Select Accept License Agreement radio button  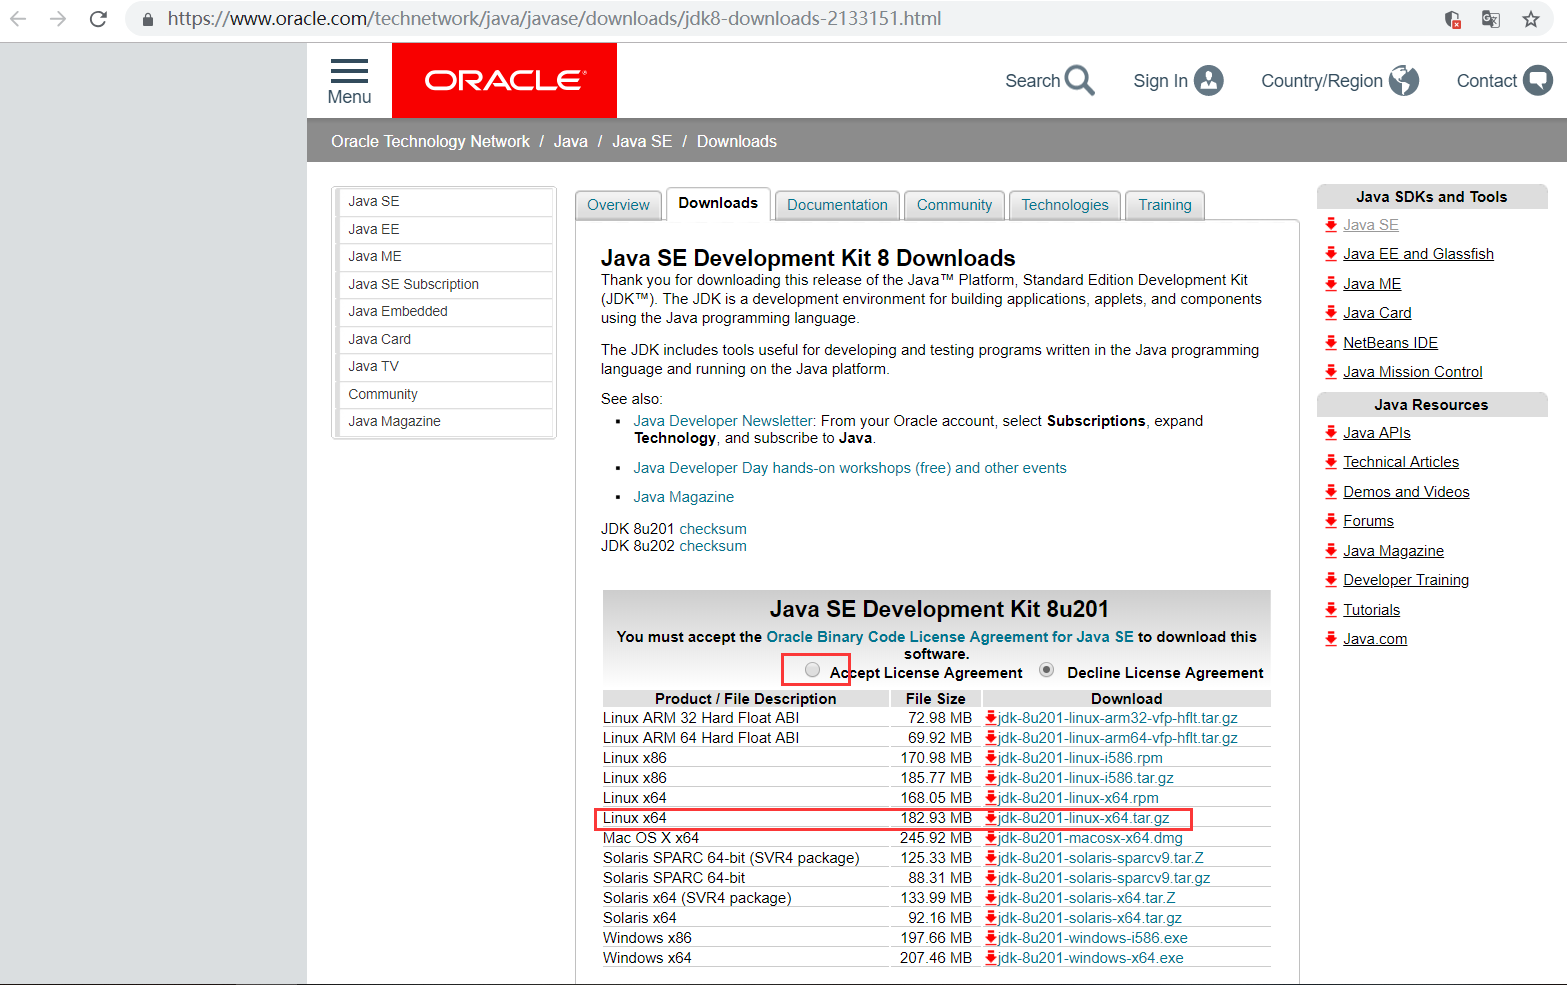click(x=812, y=670)
